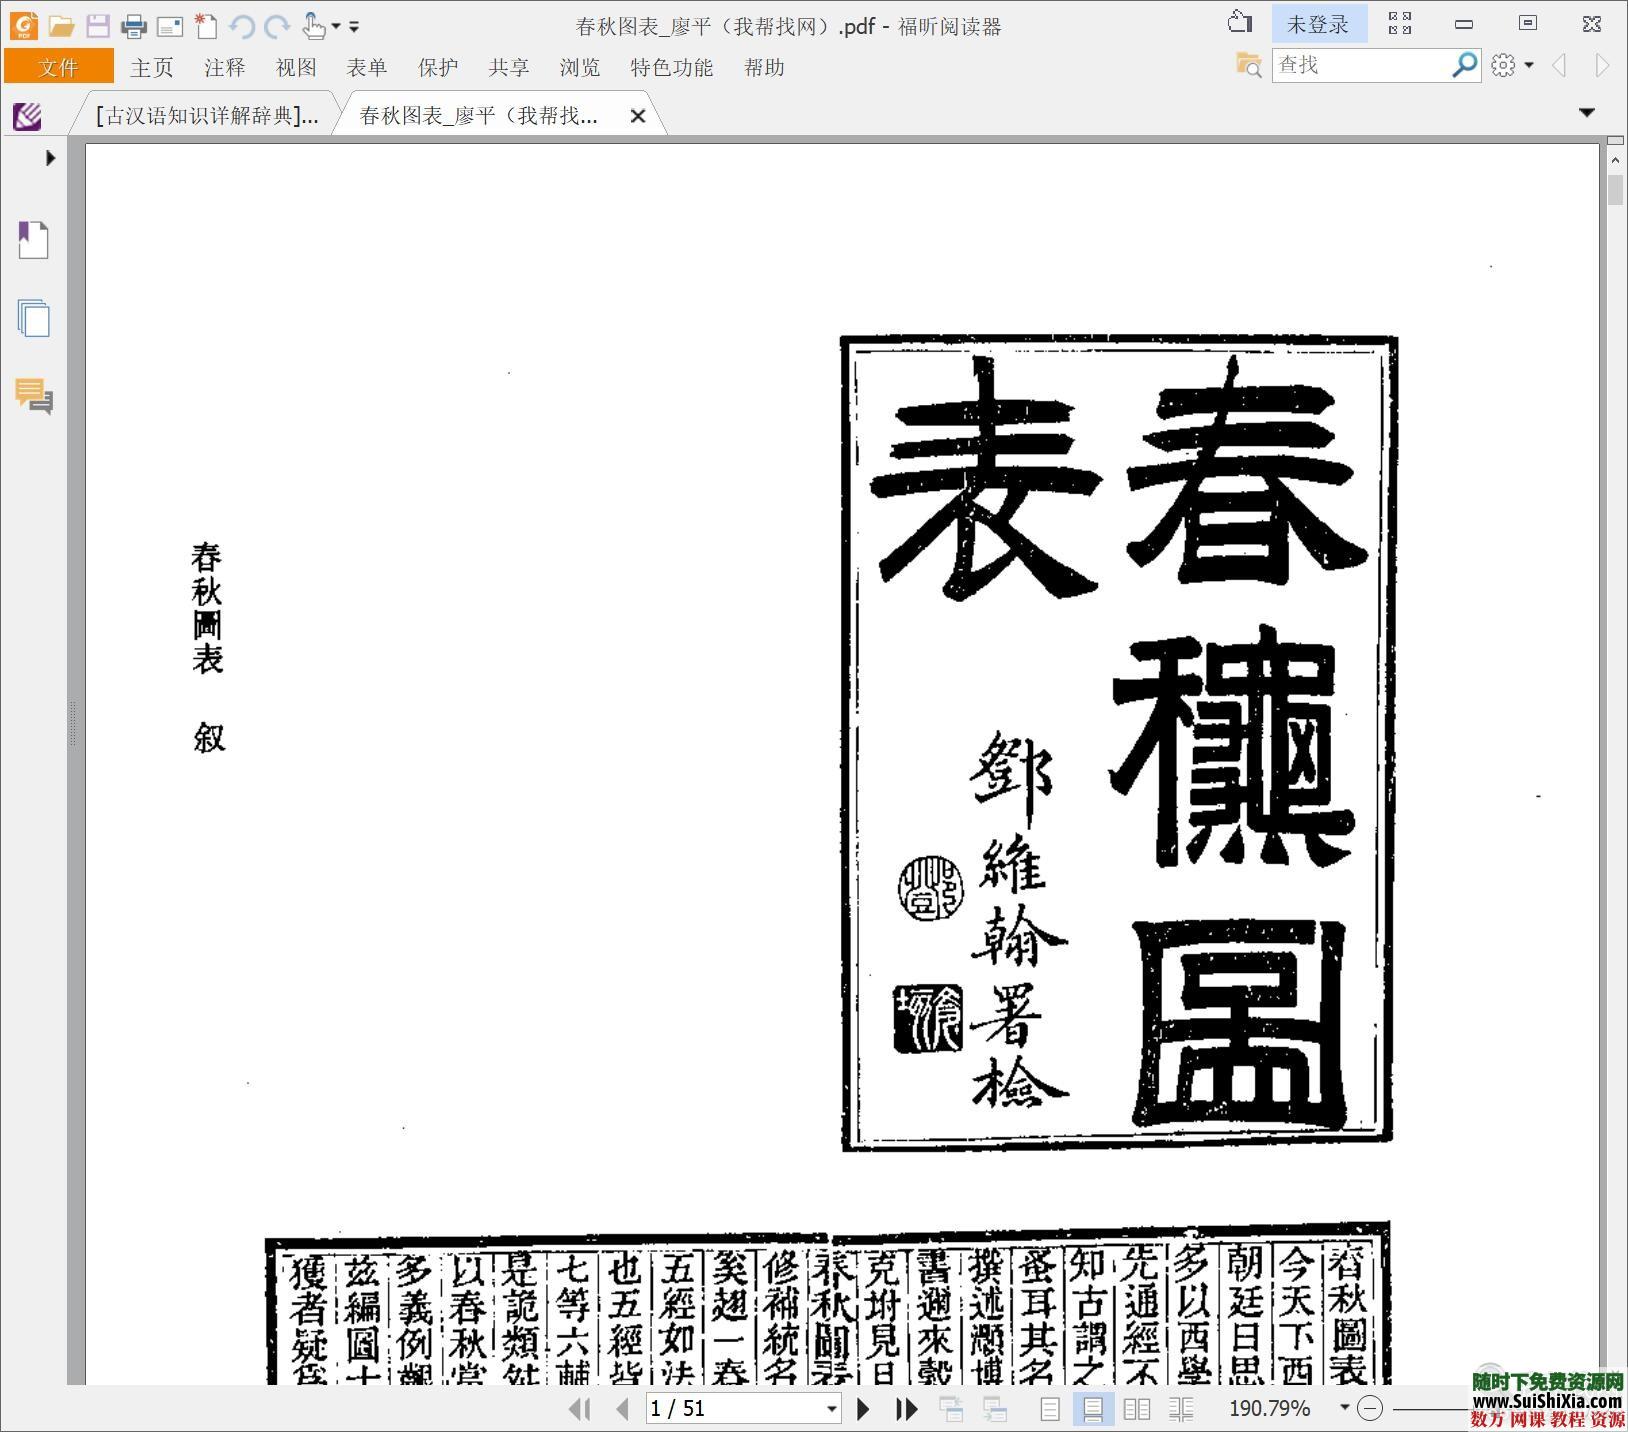Open a file with the folder icon
This screenshot has width=1628, height=1432.
pyautogui.click(x=62, y=26)
